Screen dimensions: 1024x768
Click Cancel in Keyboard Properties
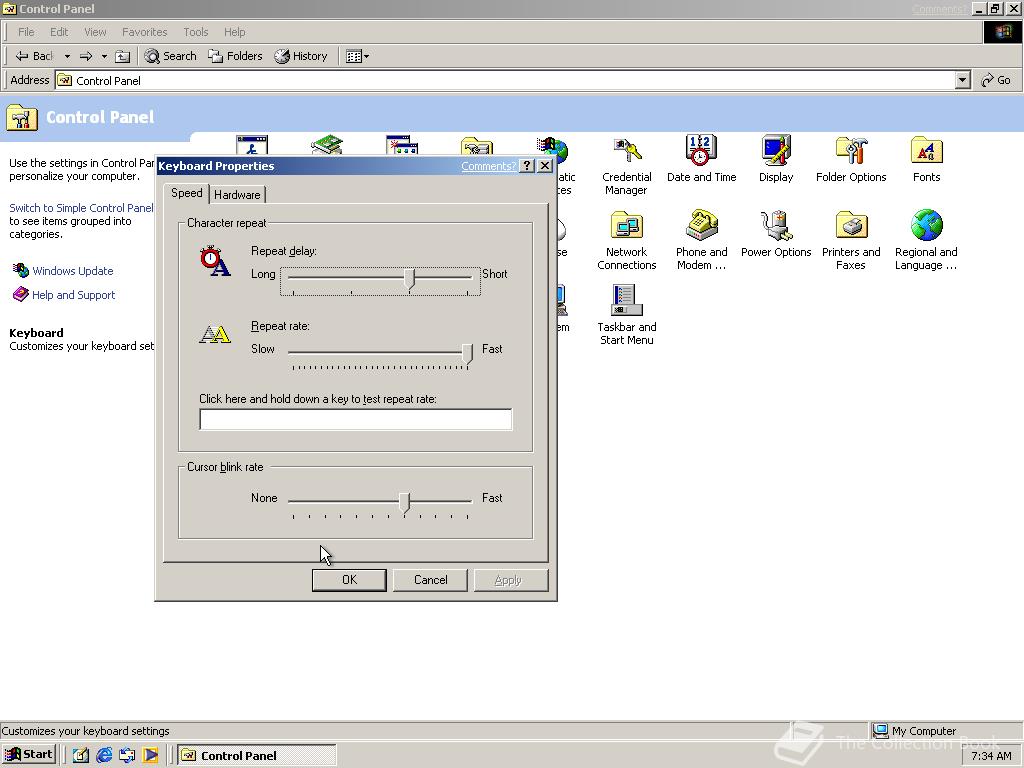pyautogui.click(x=430, y=580)
